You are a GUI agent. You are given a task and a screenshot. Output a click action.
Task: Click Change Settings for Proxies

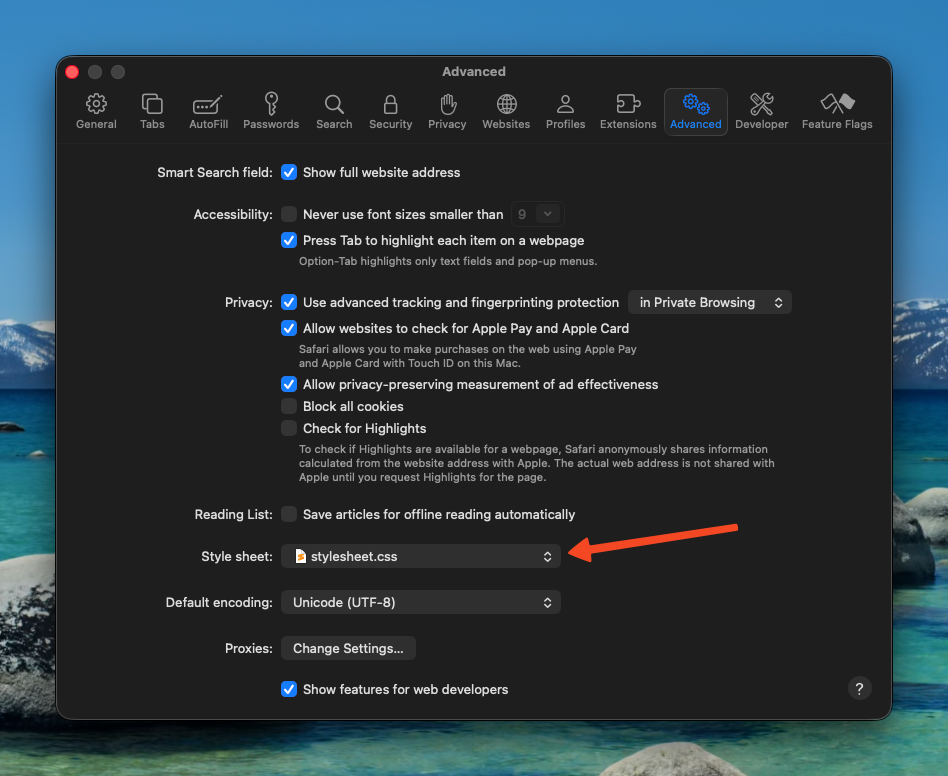pos(348,648)
